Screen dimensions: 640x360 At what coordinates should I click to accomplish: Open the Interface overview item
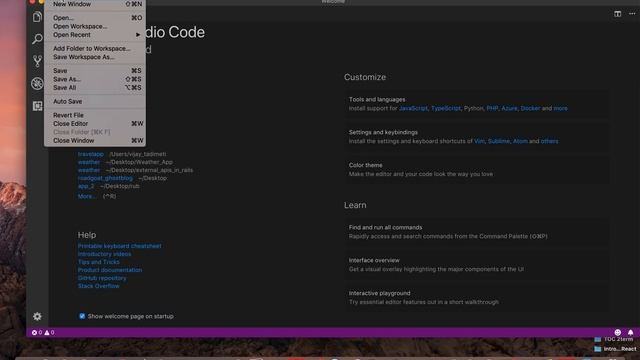coord(477,264)
